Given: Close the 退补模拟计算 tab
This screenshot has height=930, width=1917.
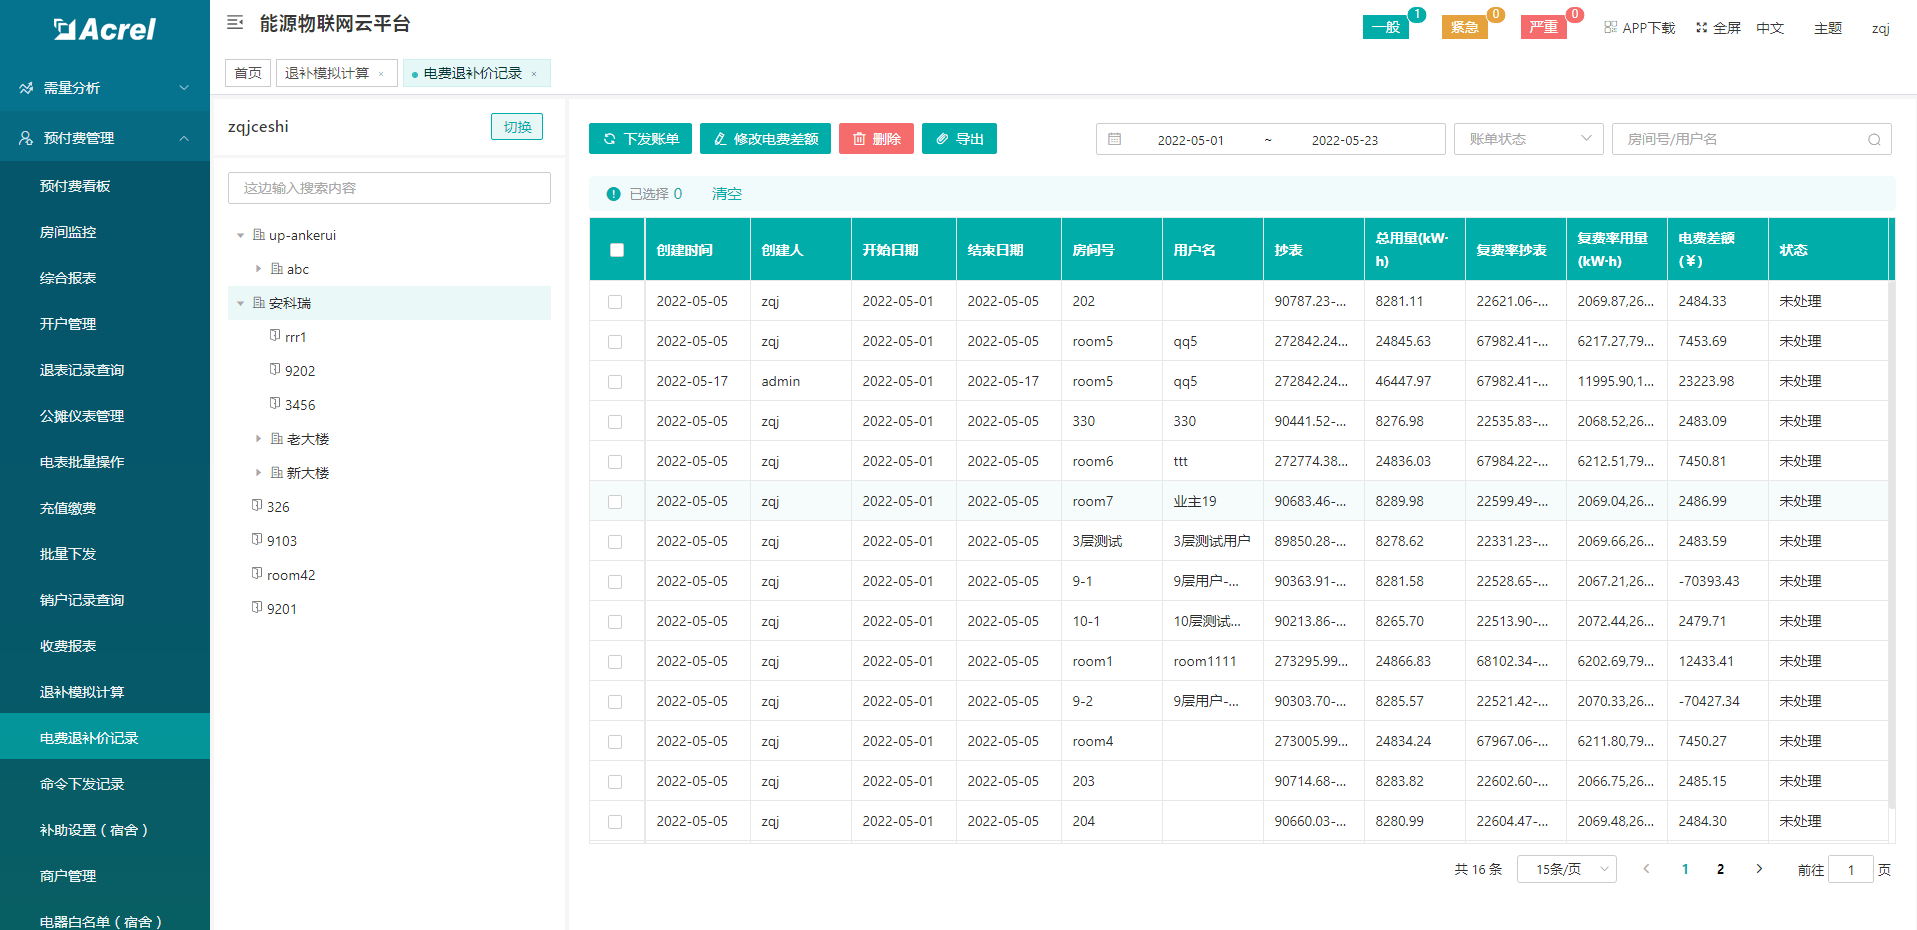Looking at the screenshot, I should tap(381, 74).
